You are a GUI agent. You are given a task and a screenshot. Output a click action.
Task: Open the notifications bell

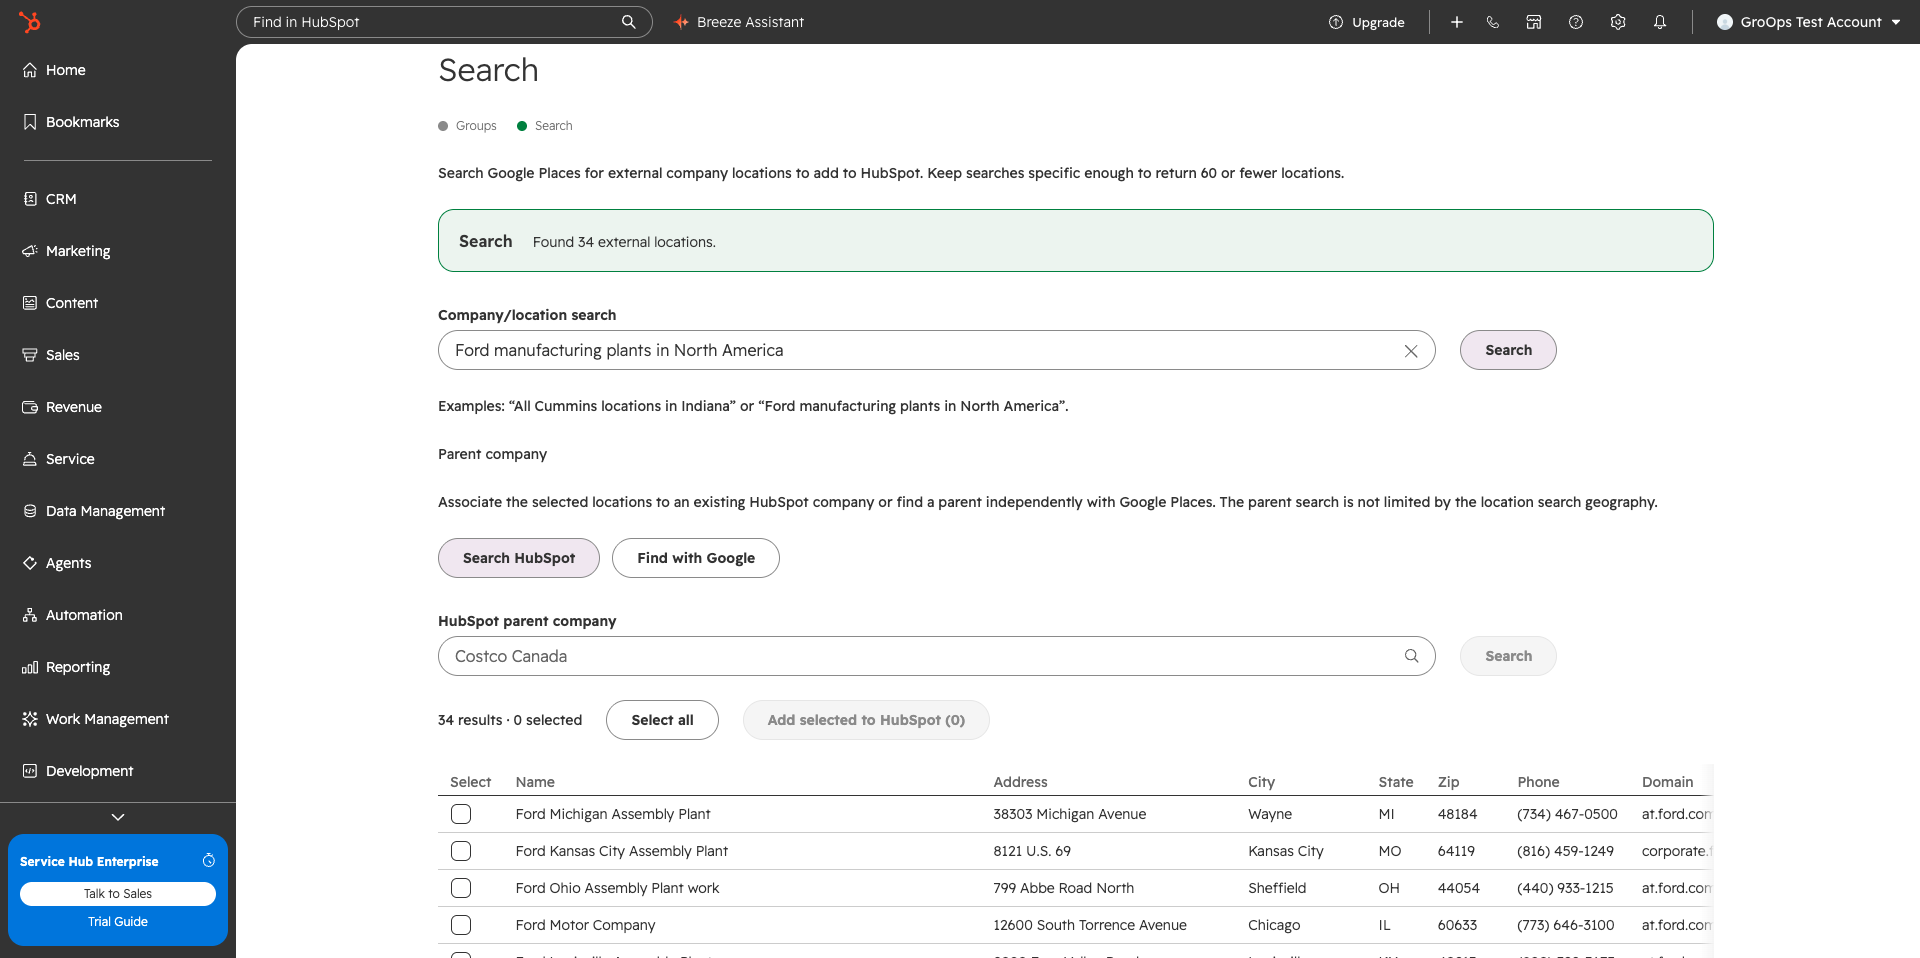coord(1660,22)
